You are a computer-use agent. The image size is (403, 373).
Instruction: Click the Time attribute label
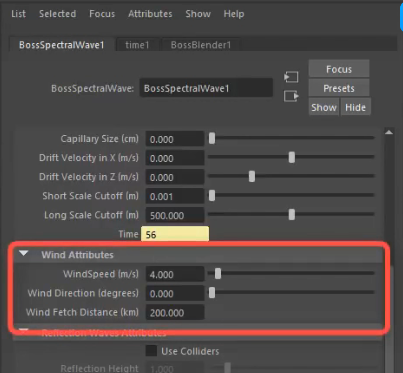[128, 234]
